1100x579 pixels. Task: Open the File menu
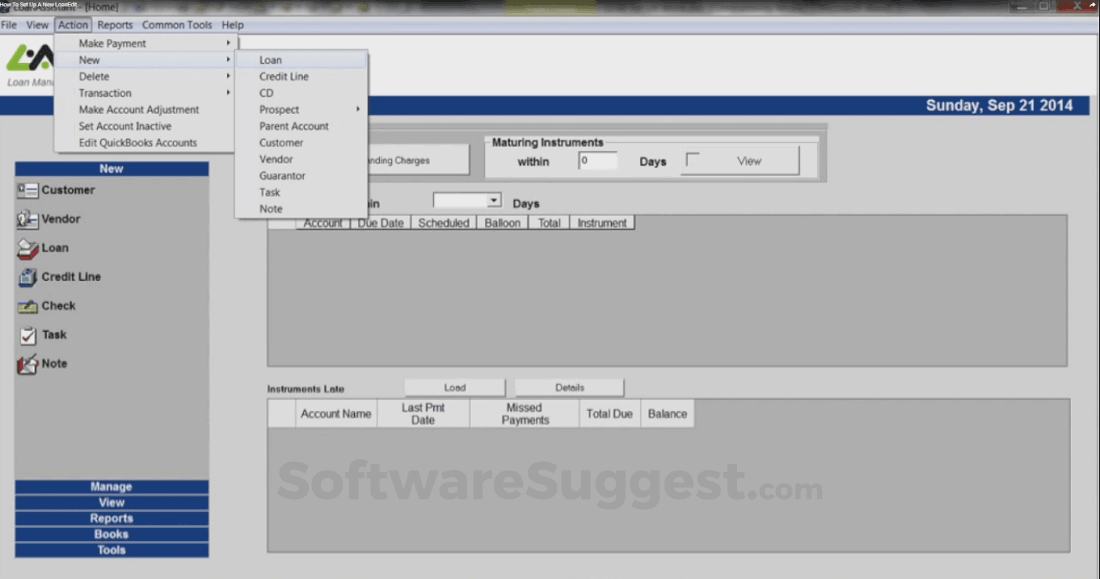coord(9,25)
